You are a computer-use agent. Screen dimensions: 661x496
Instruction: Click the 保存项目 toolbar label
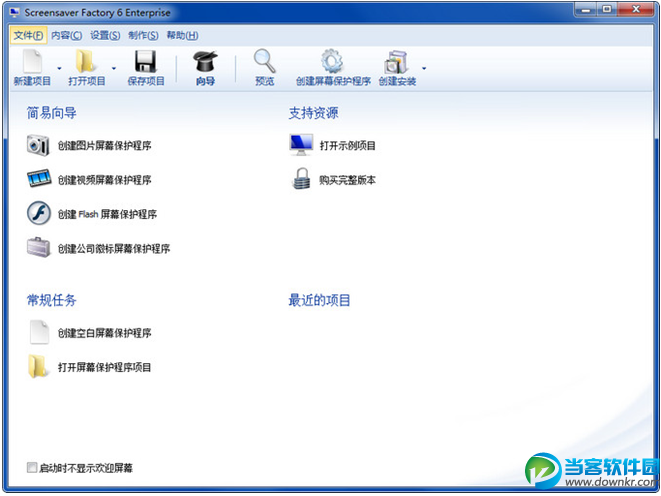point(146,81)
